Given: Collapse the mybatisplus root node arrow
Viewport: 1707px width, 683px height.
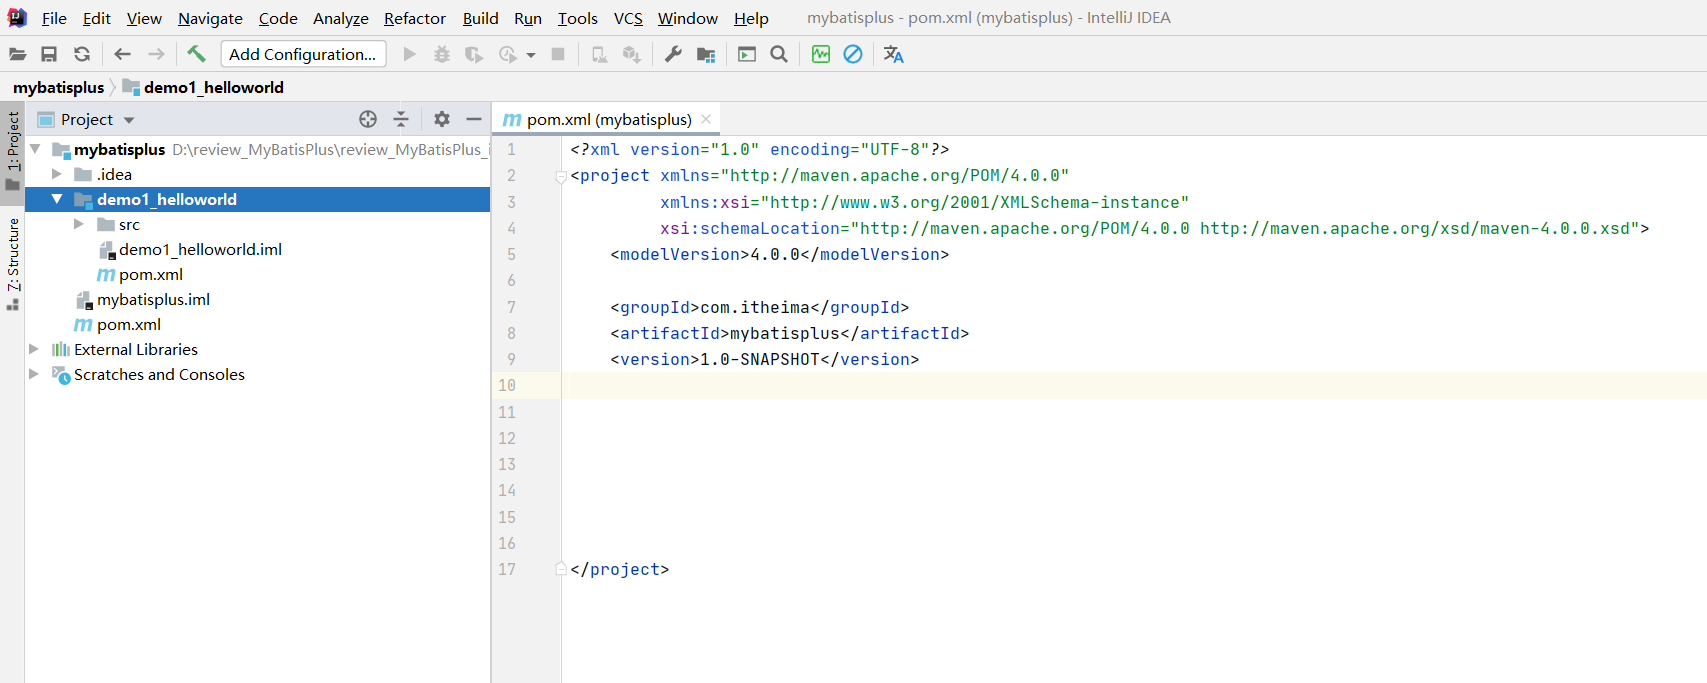Looking at the screenshot, I should pos(35,149).
